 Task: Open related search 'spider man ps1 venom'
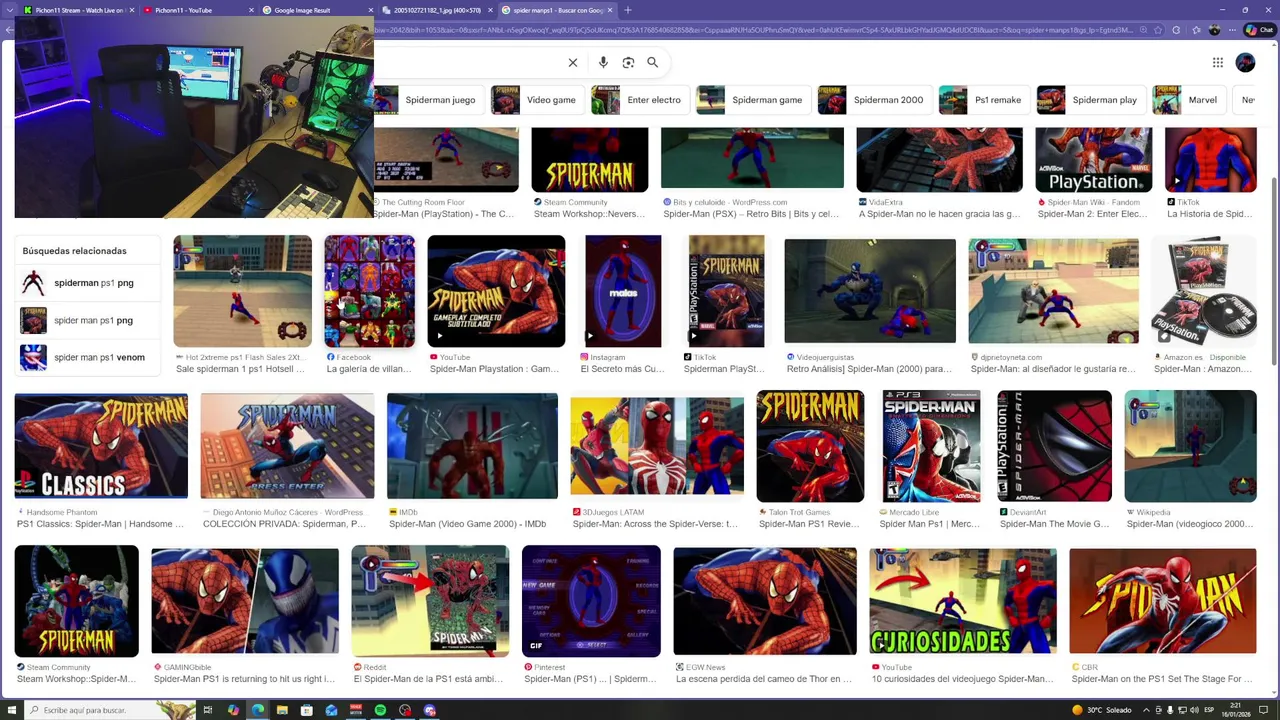pos(88,357)
